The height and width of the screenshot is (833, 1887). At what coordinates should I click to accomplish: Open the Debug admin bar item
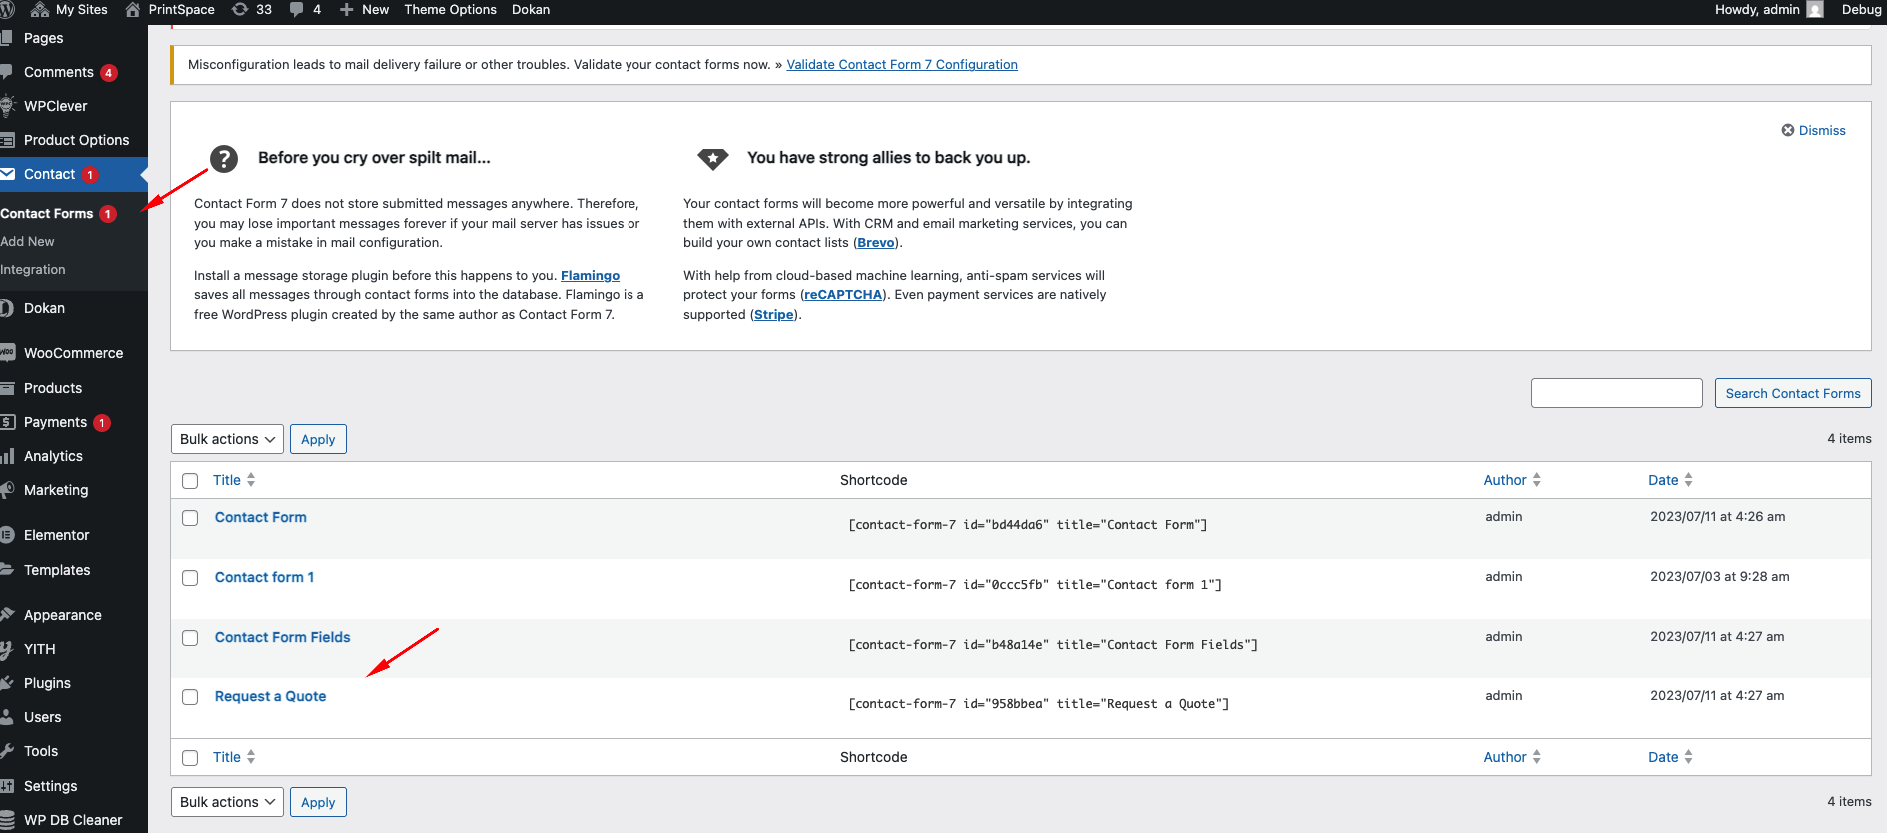1861,9
